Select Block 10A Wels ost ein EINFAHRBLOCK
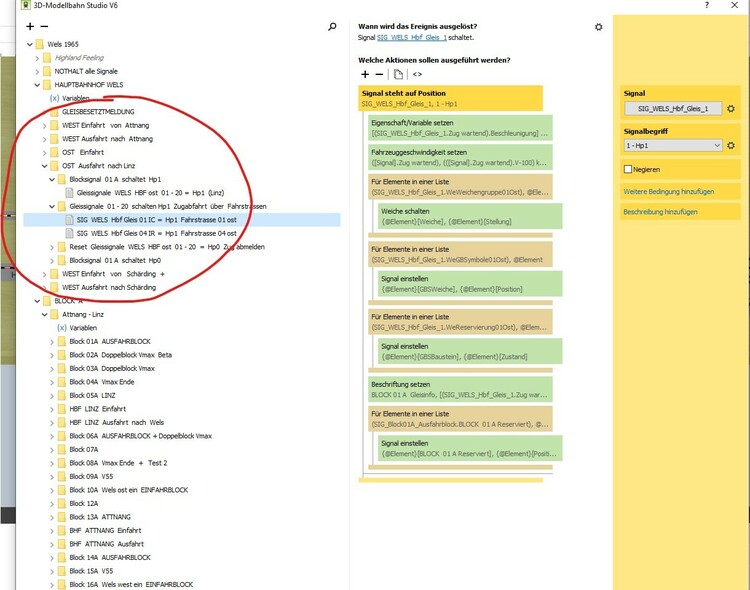 pyautogui.click(x=129, y=490)
